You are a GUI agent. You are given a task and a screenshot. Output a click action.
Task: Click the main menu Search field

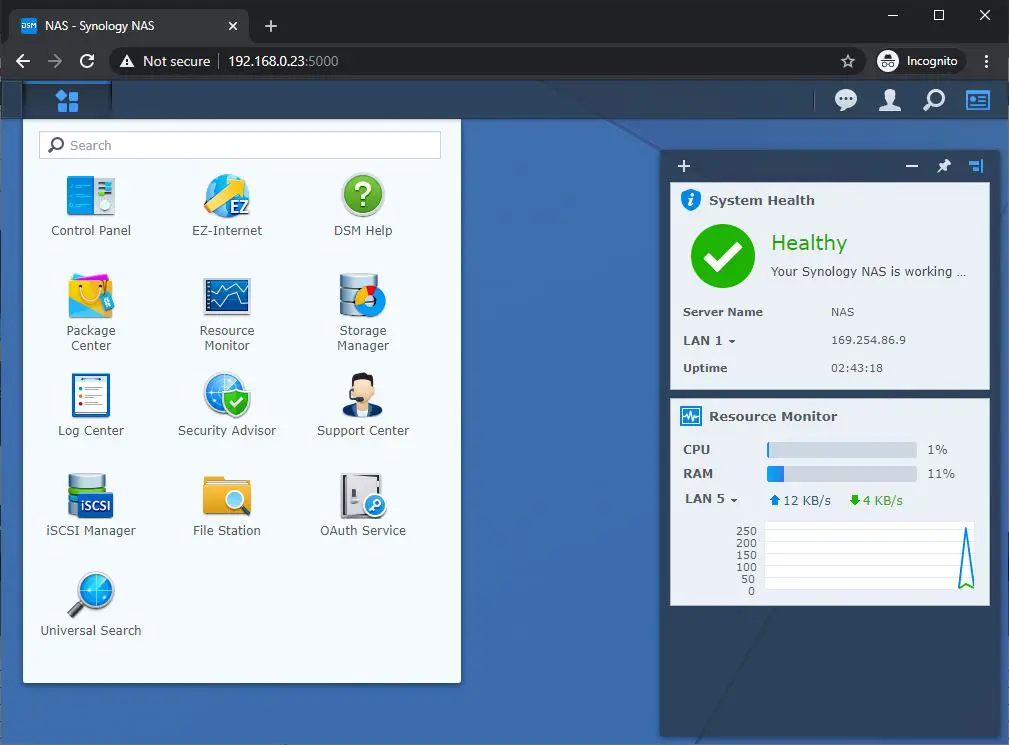point(240,145)
